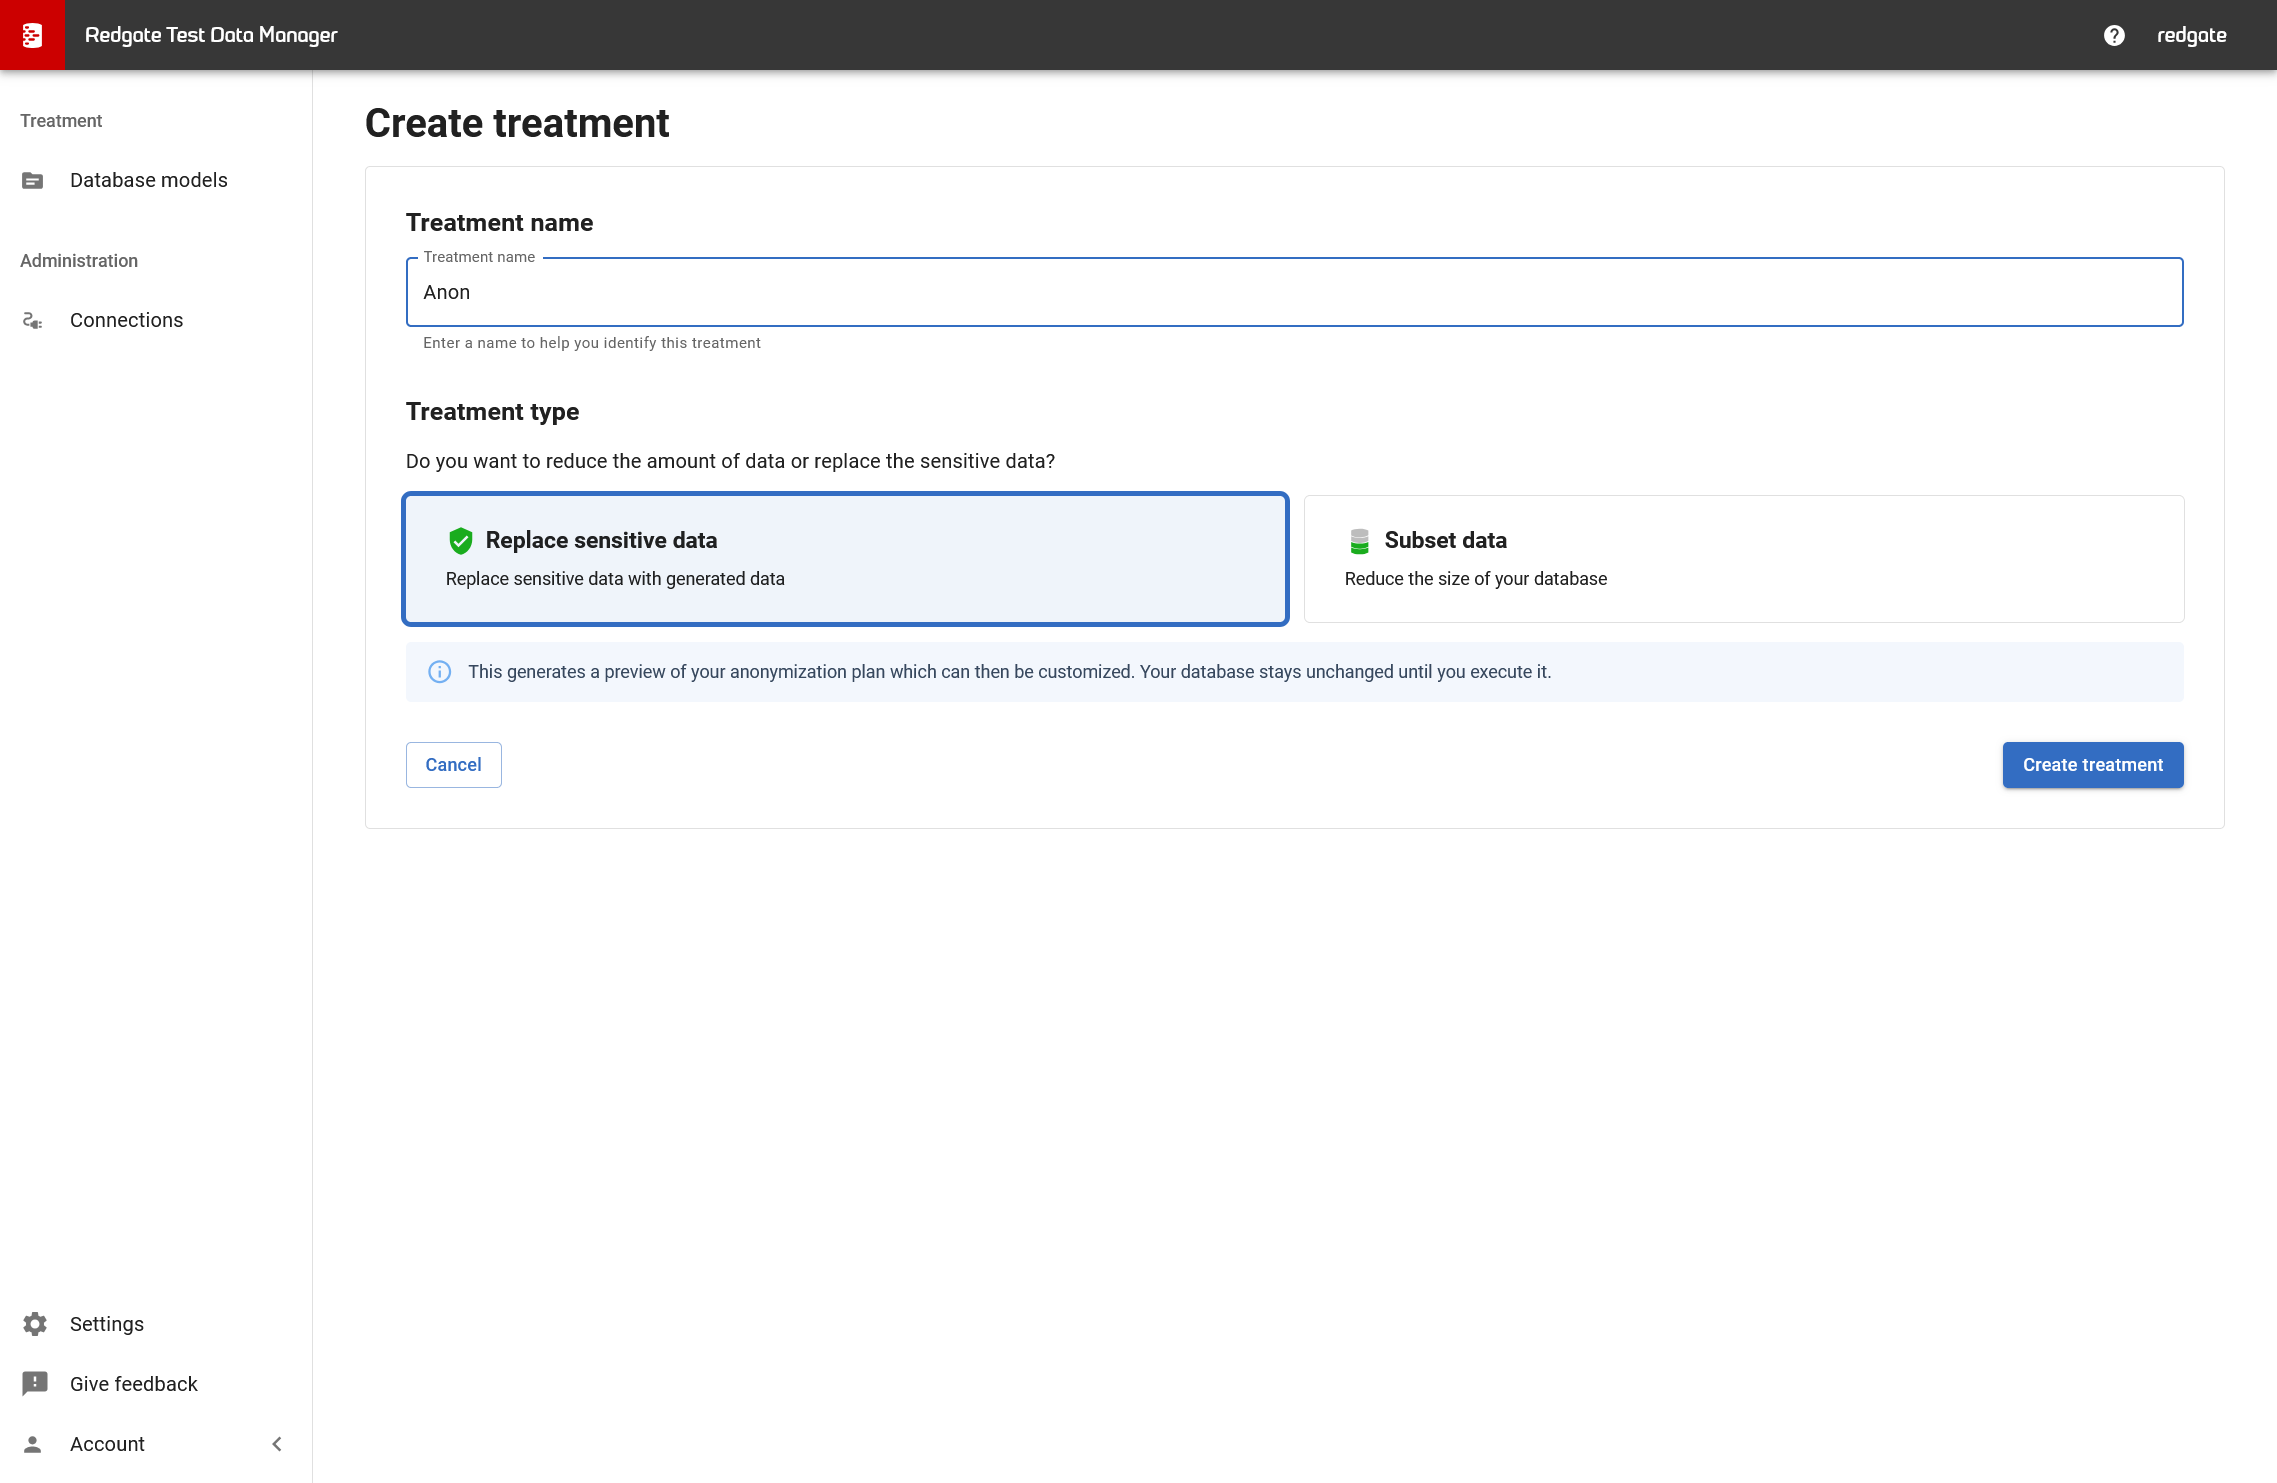This screenshot has height=1483, width=2277.
Task: Focus the Treatment name text field
Action: point(1293,292)
